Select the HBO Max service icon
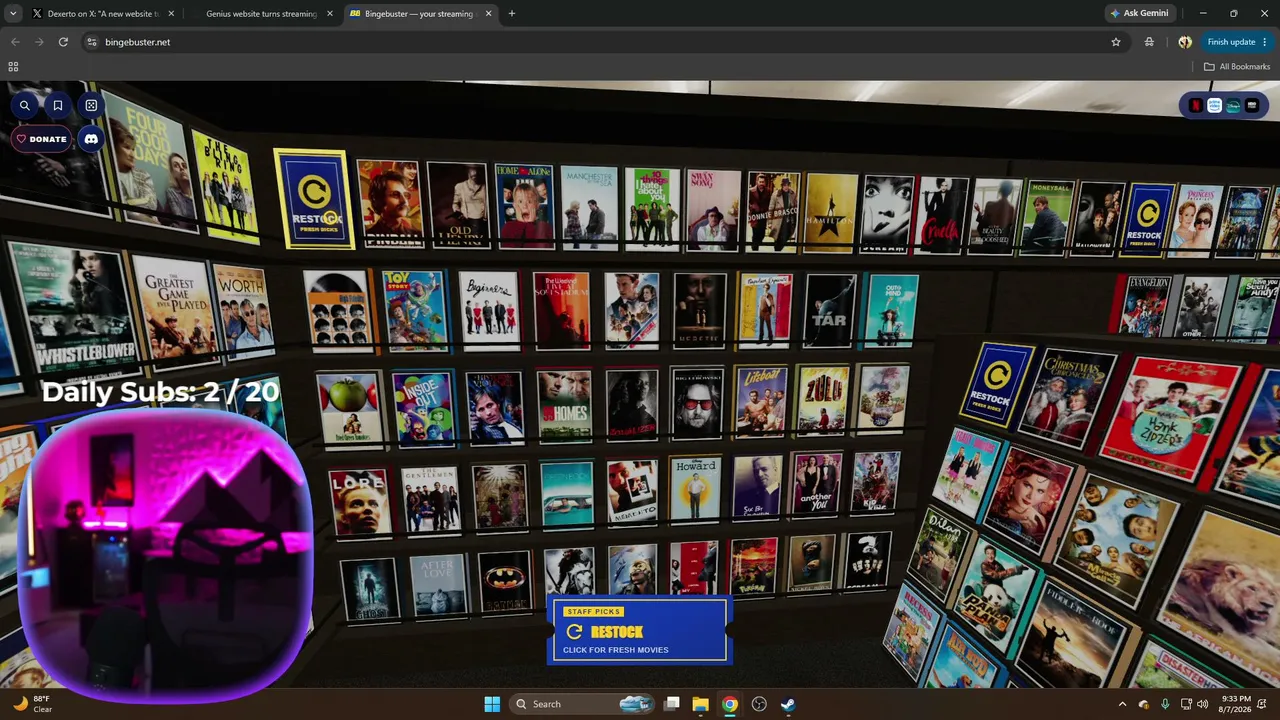 pos(1252,105)
